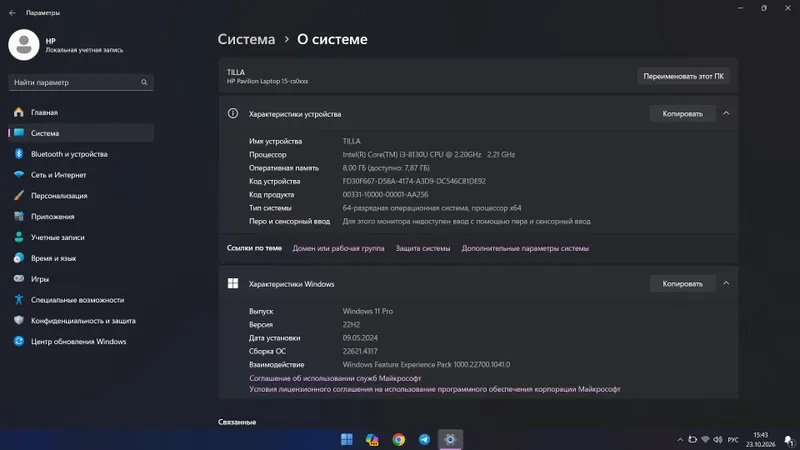Switch the РУС input language indicator

click(733, 440)
